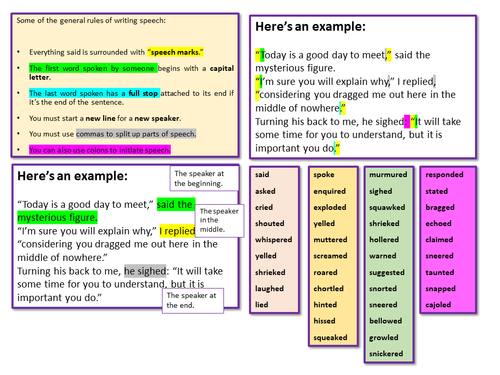Click green highlighted "mysterious figure." text
The height and width of the screenshot is (375, 500).
pyautogui.click(x=57, y=218)
